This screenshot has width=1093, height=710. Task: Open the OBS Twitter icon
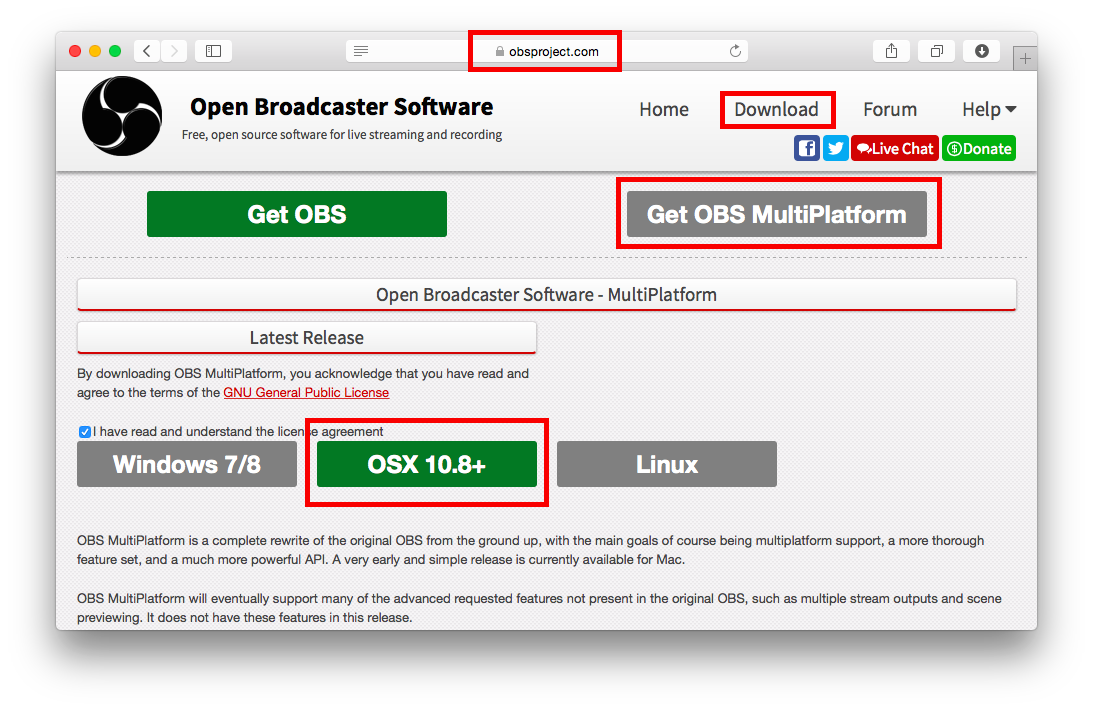835,148
